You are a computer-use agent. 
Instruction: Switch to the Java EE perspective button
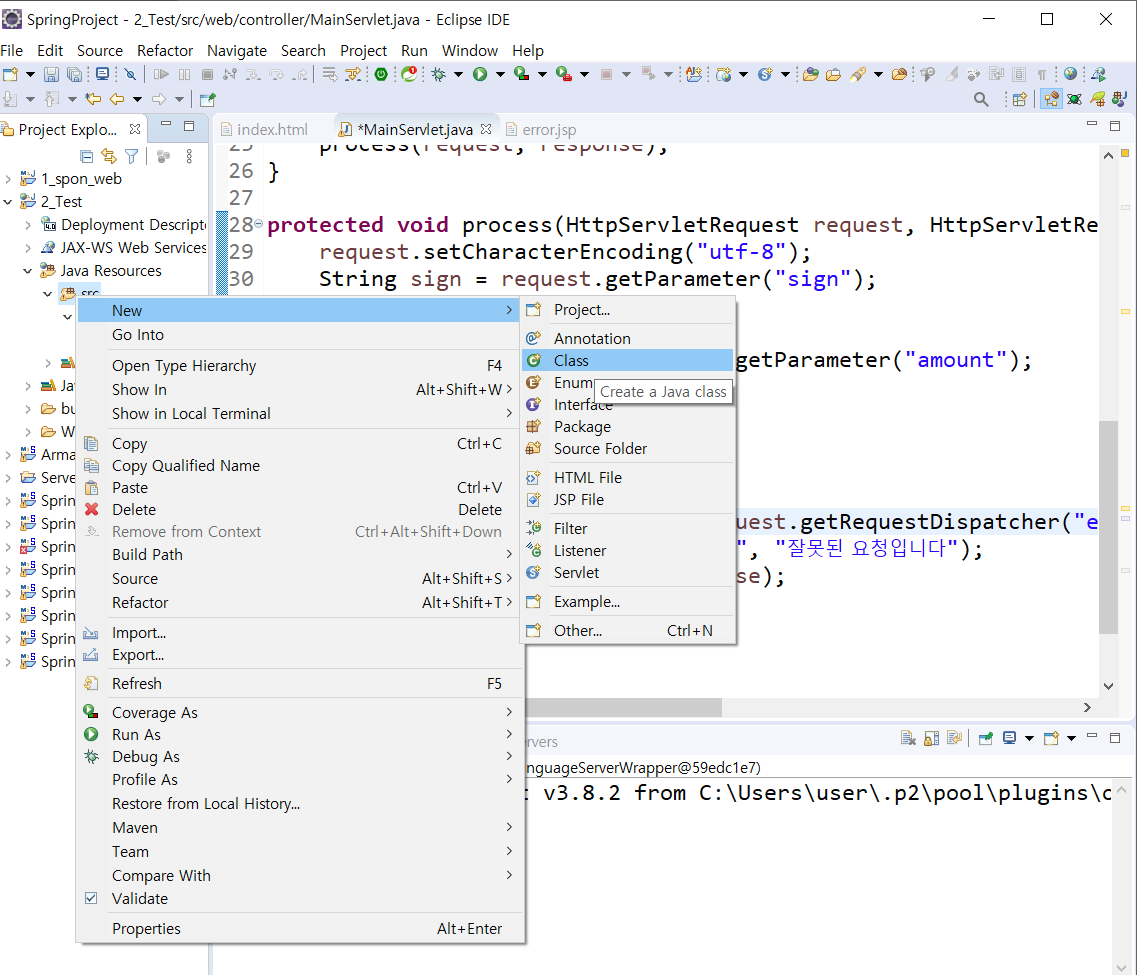1051,99
